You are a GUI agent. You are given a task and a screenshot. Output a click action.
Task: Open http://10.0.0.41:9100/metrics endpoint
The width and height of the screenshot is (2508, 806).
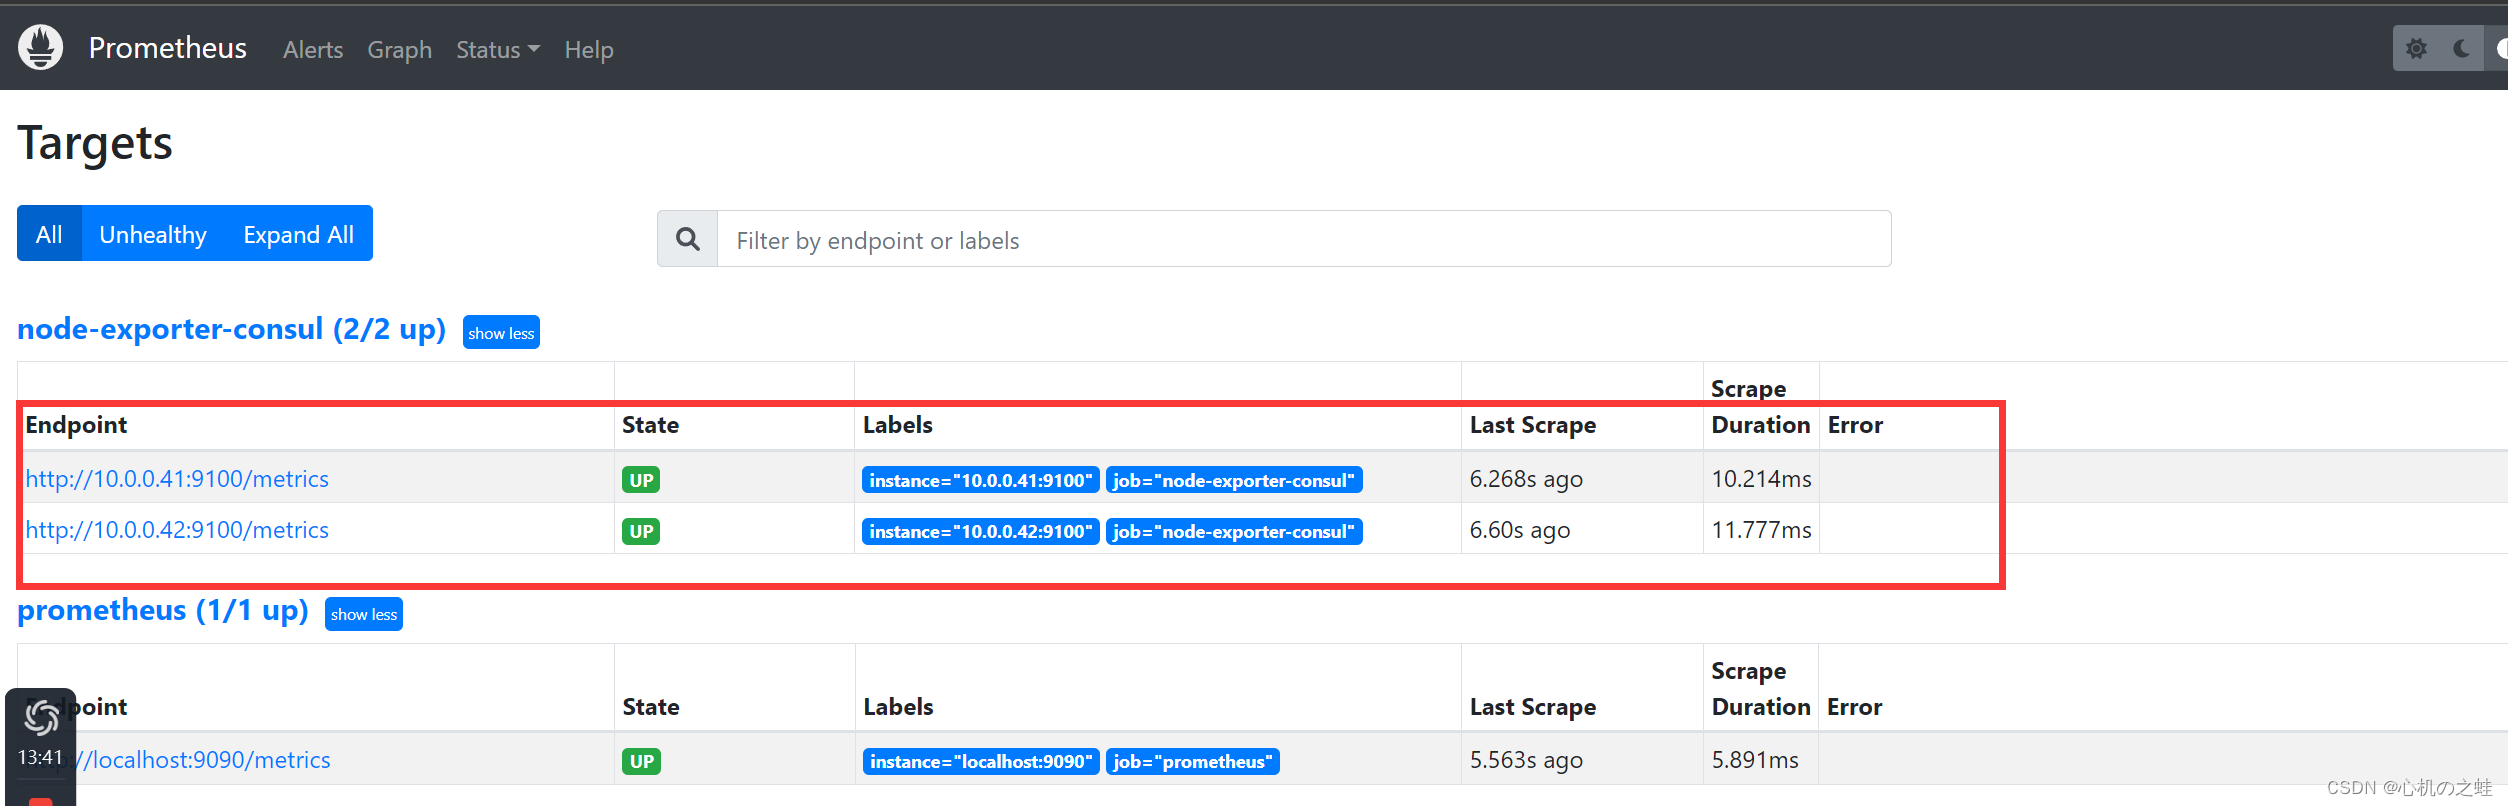[x=177, y=479]
